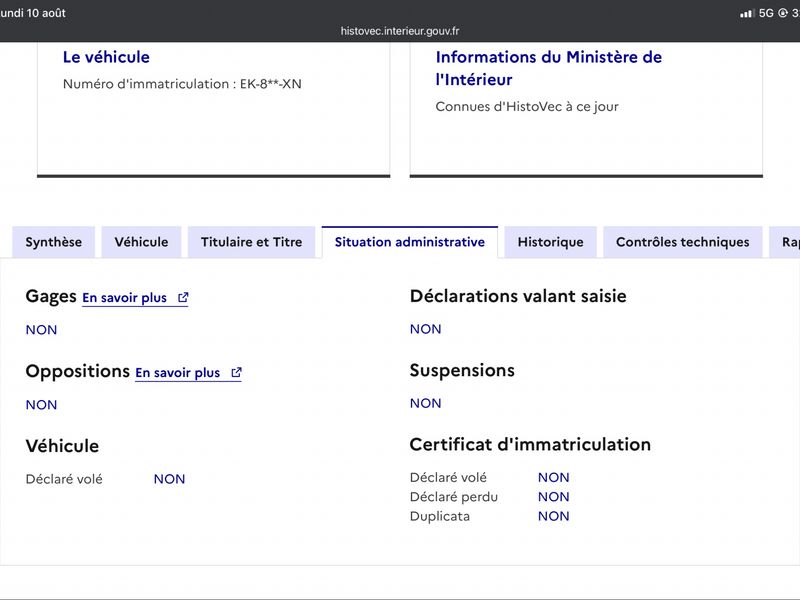Click 'Connues d'HistoVec à ce jour' text
The height and width of the screenshot is (600, 800).
[x=527, y=107]
